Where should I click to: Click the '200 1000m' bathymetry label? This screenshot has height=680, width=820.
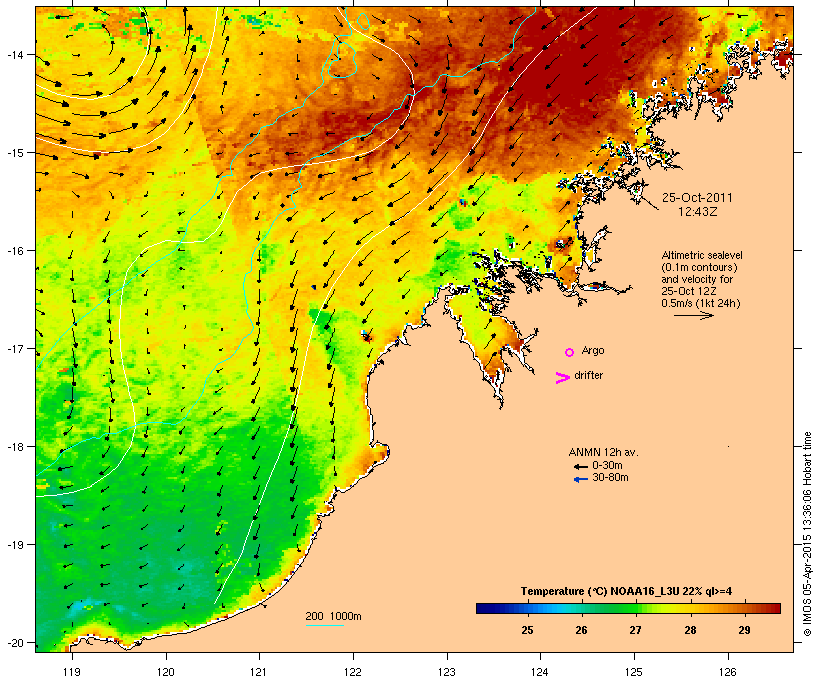(x=333, y=616)
